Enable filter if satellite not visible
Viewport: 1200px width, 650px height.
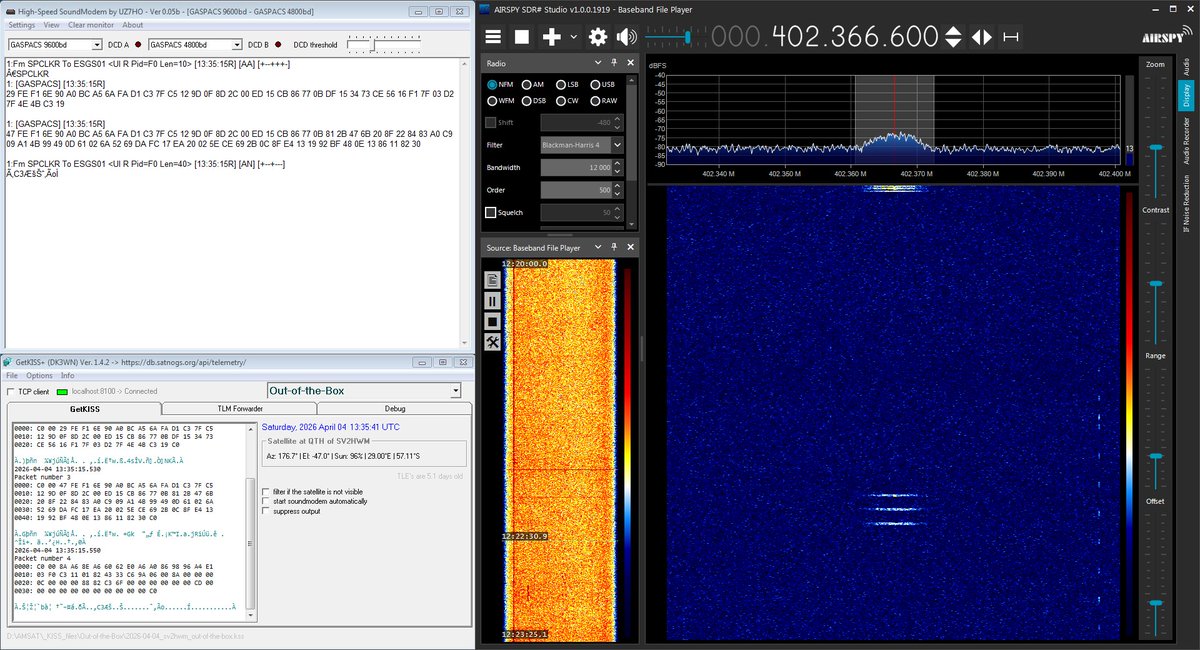[x=265, y=492]
